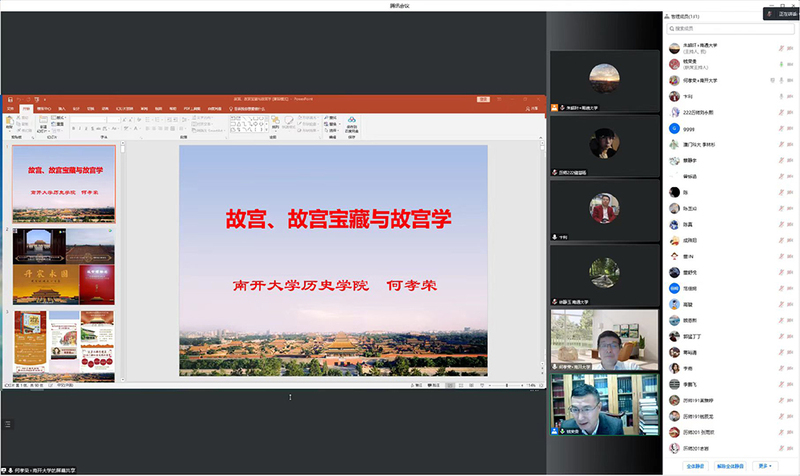This screenshot has height=476, width=800.
Task: Toggle microphone of 朱峭玎+南通大学
Action: 779,46
